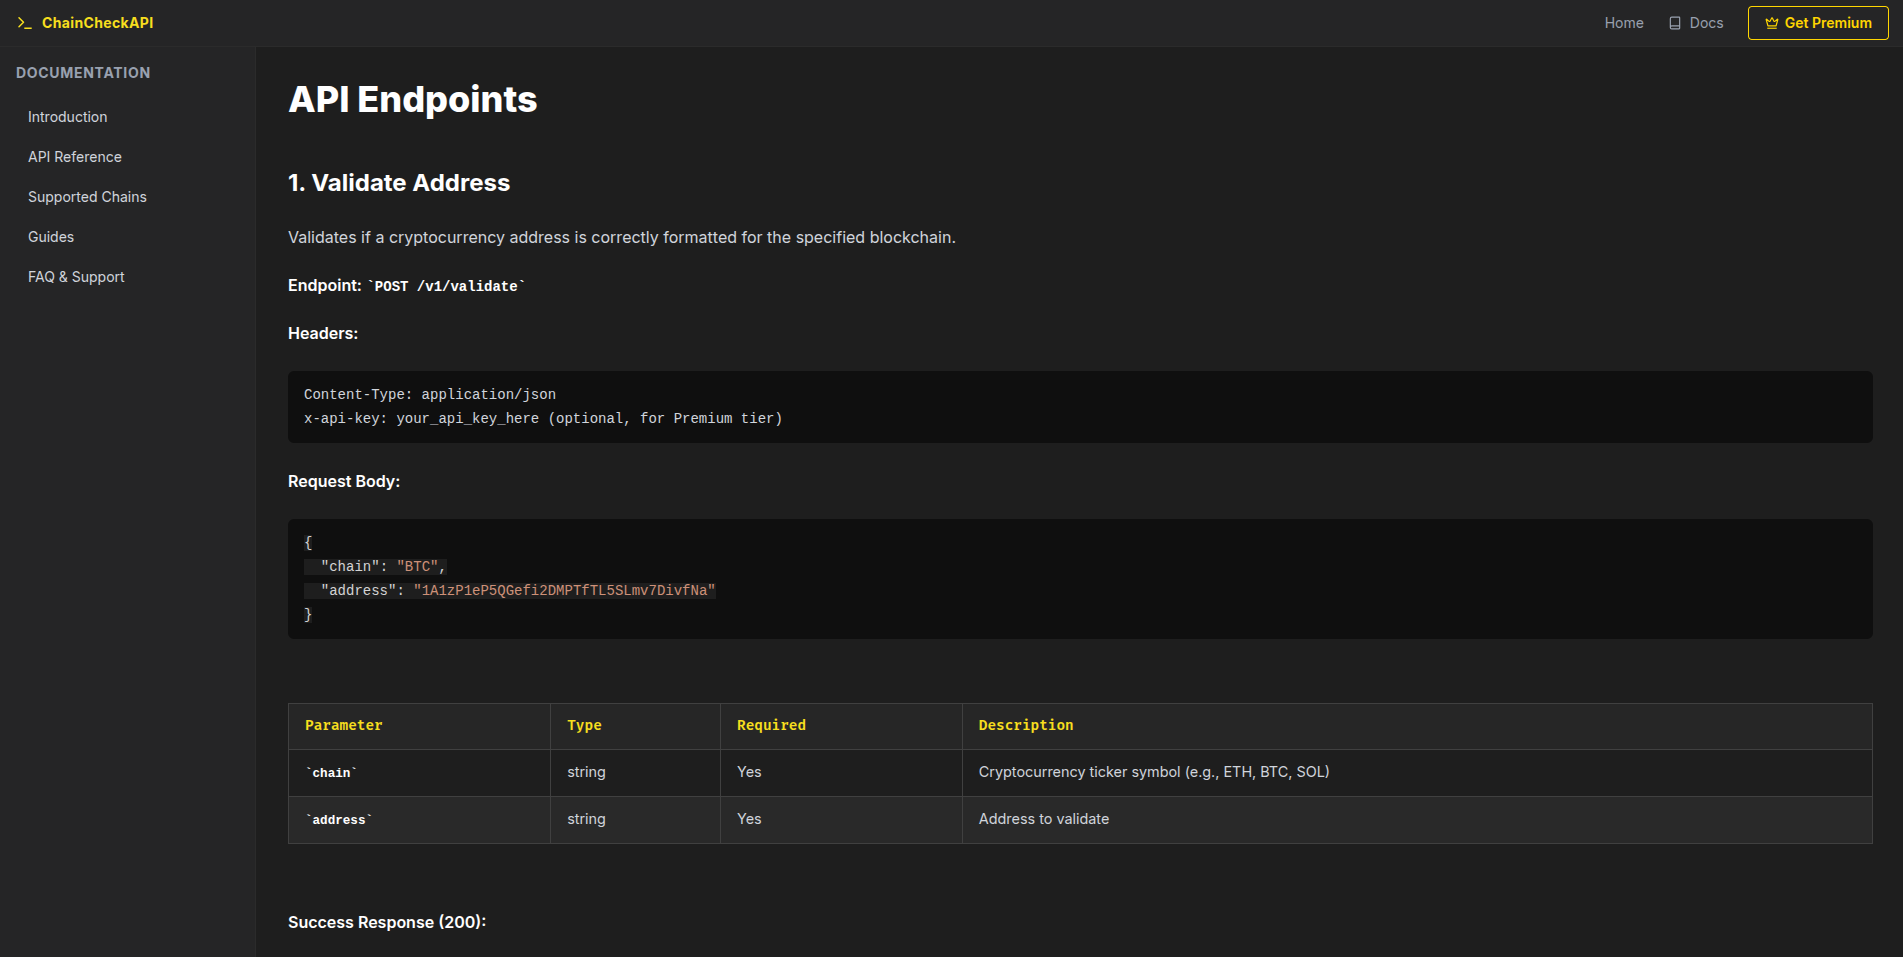
Task: Click the DOCUMENTATION sidebar heading
Action: point(83,72)
